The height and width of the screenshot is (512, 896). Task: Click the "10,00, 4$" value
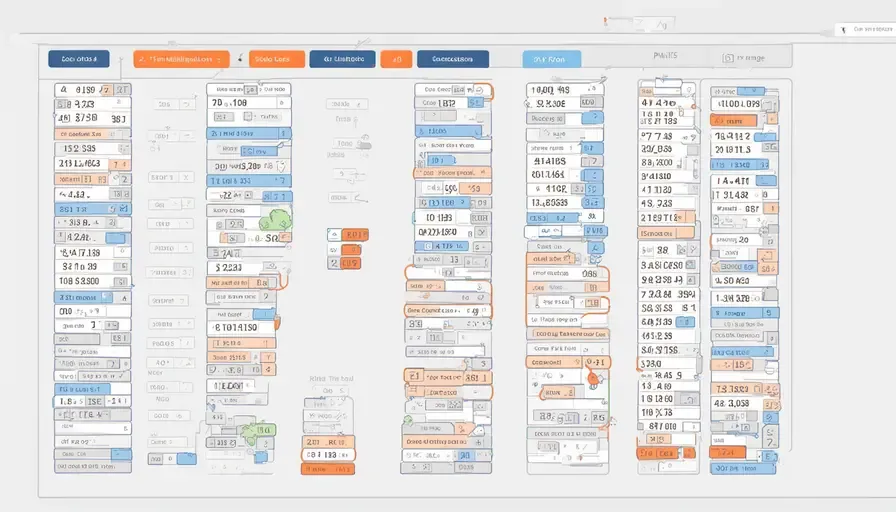coord(550,90)
